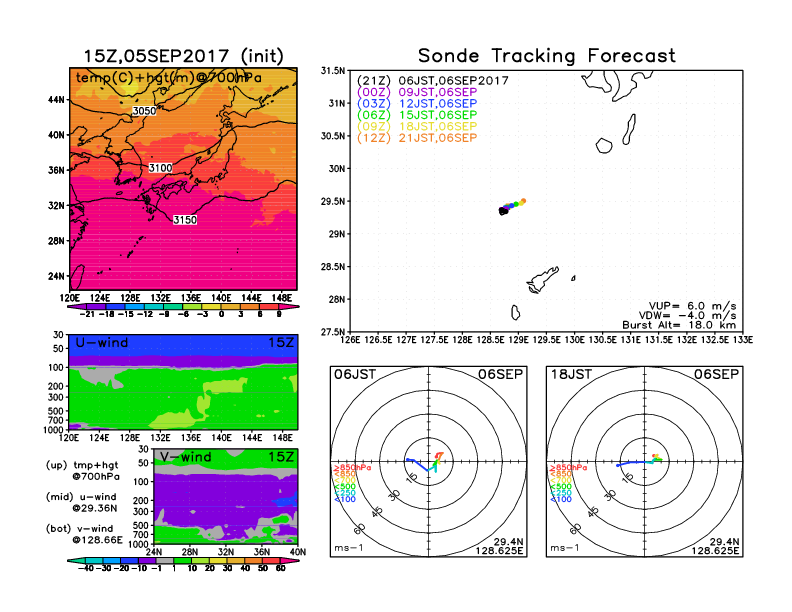792x612 pixels.
Task: Click the "V-wind" panel label
Action: pos(185,457)
